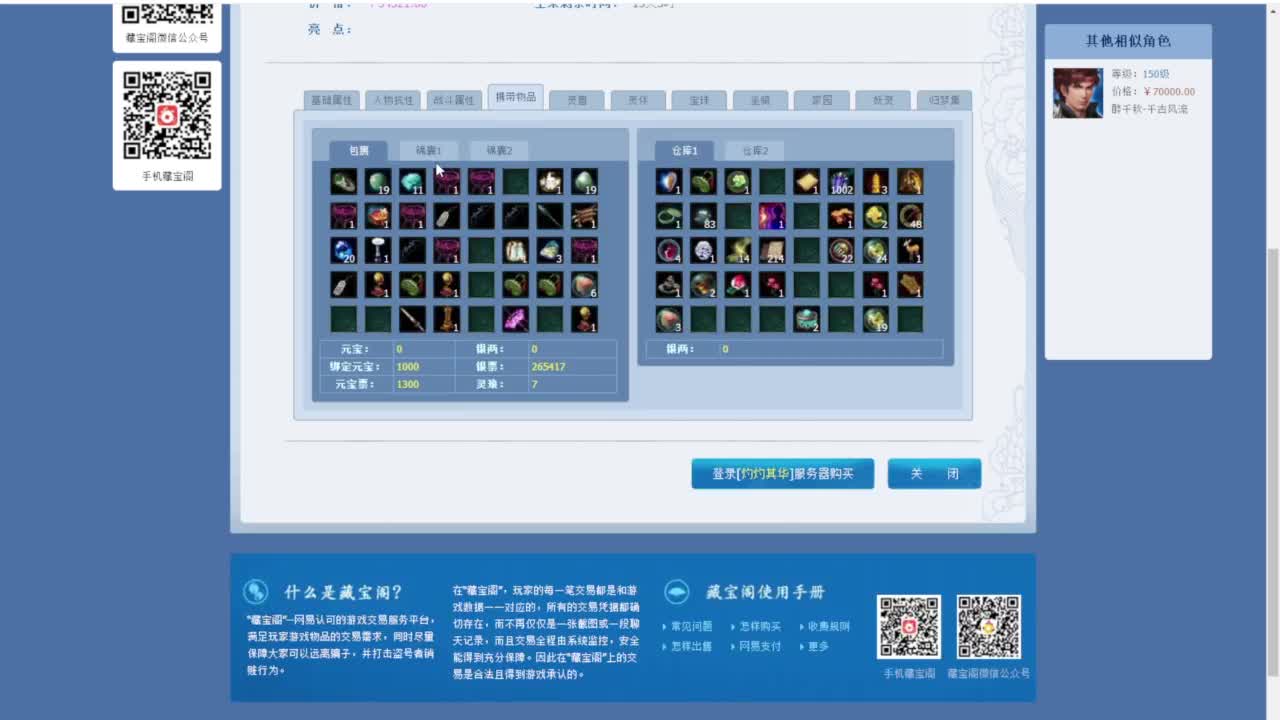Open similar character 醉千秋-千古风流

(1149, 109)
